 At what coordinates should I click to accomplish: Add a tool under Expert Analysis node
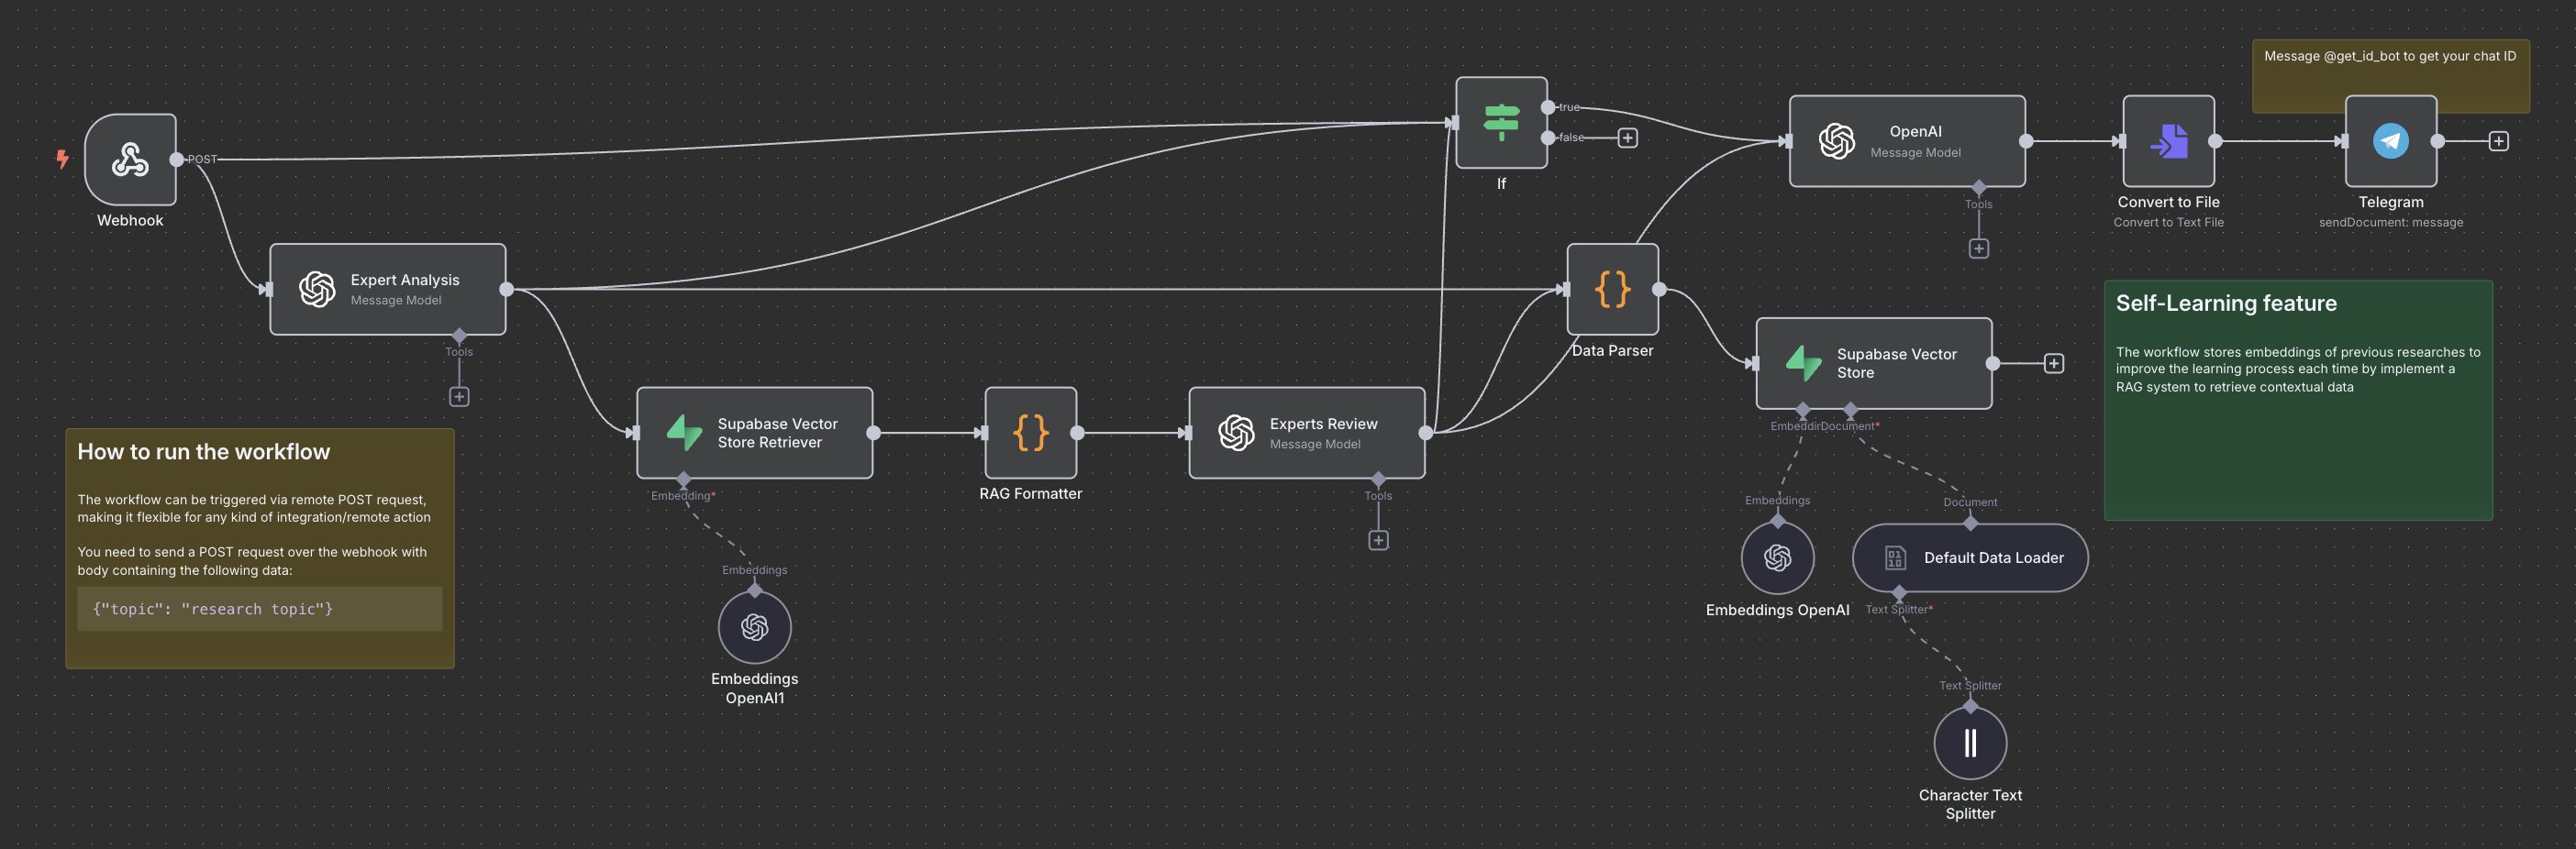pos(459,397)
